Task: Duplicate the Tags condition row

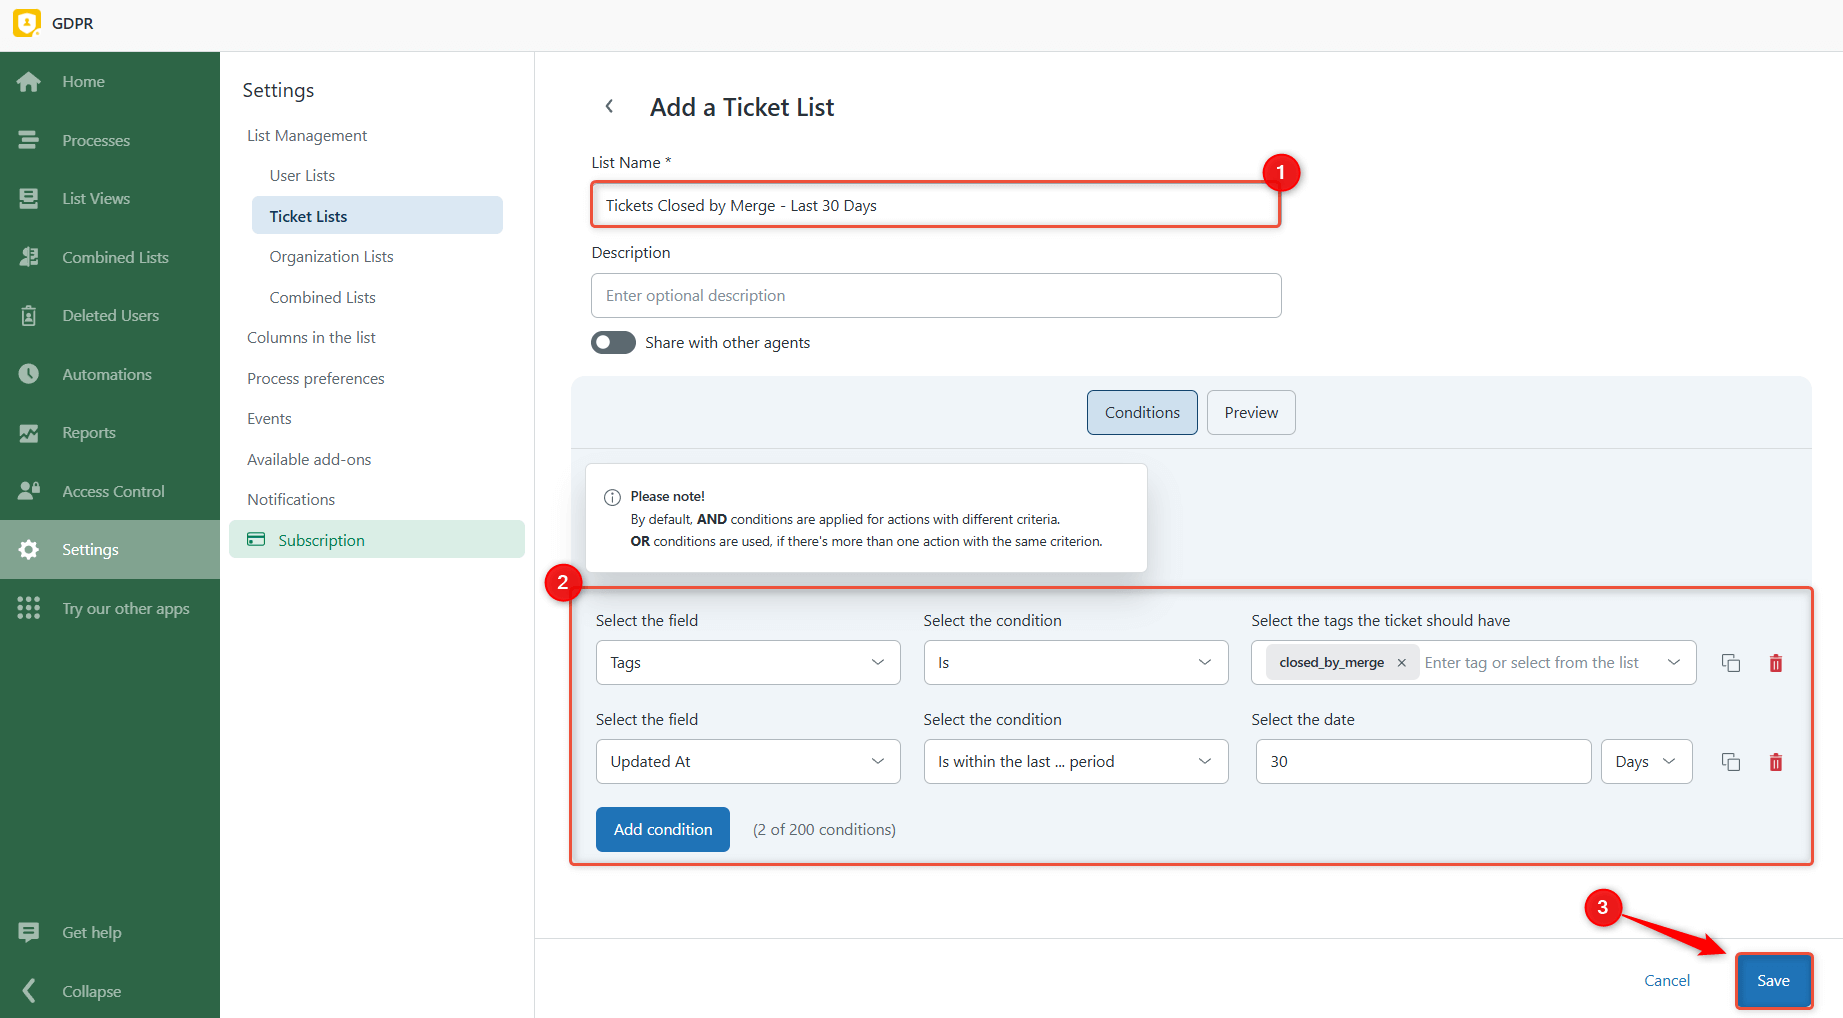Action: point(1730,663)
